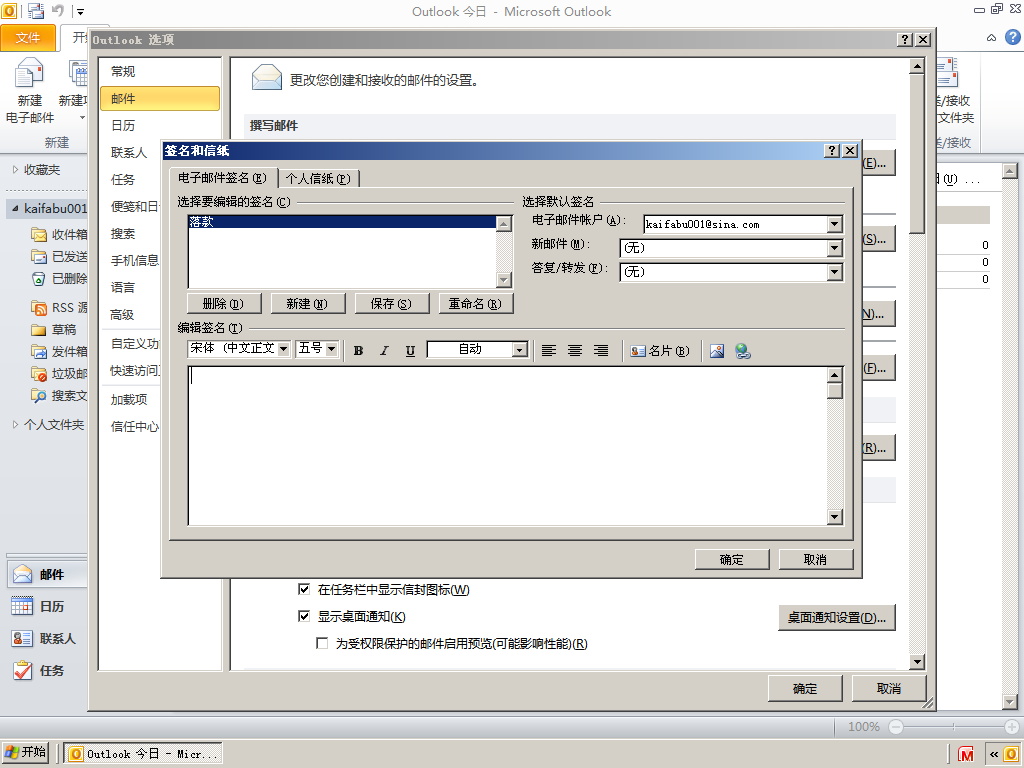
Task: Open 已发送 folder icon
Action: pyautogui.click(x=39, y=256)
